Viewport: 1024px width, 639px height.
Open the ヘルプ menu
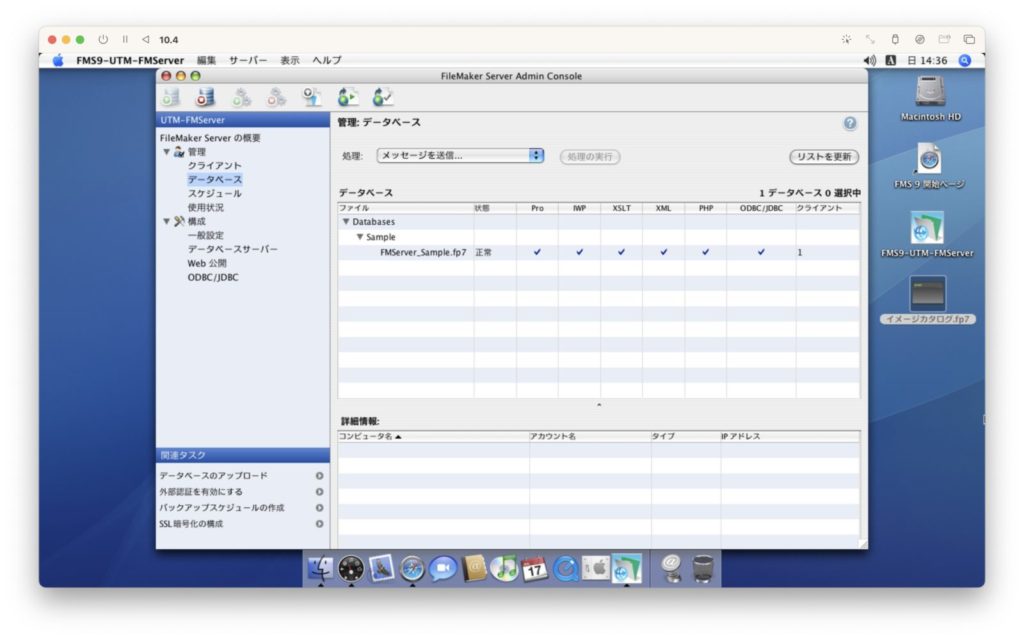tap(327, 60)
